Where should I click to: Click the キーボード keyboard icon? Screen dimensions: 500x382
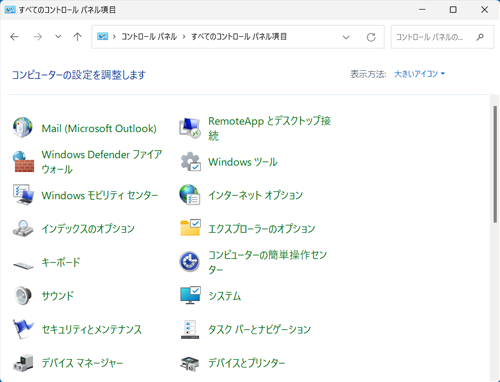(23, 265)
